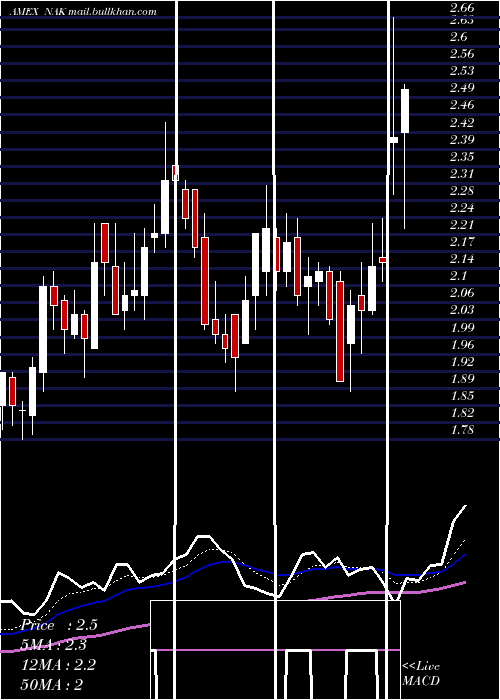
Task: Select the 2.35 price axis label
Action: pos(462,156)
